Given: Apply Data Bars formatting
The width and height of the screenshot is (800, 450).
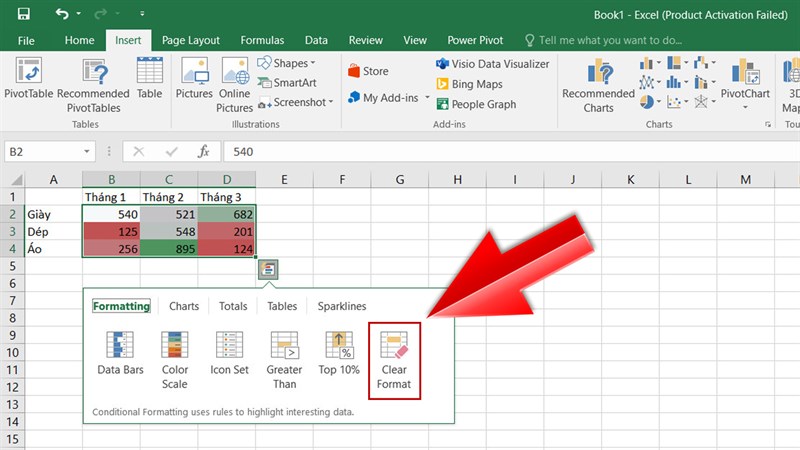Looking at the screenshot, I should pyautogui.click(x=120, y=353).
